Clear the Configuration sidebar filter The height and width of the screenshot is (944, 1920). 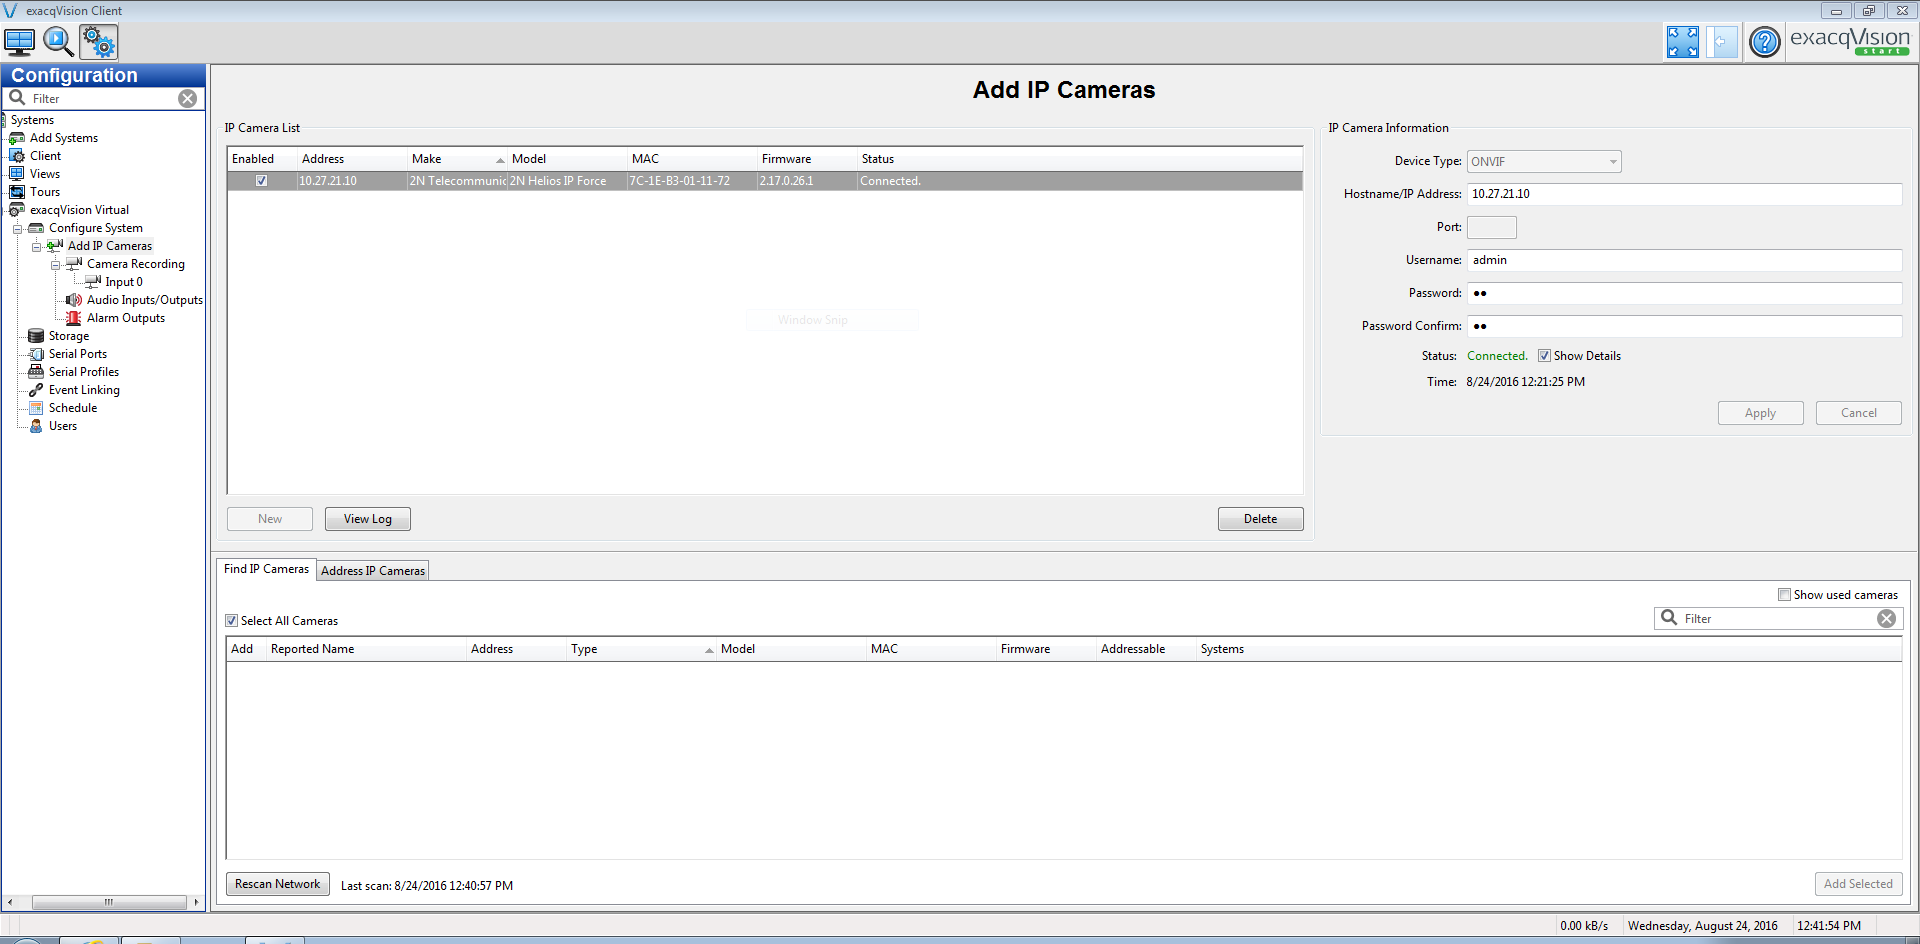pyautogui.click(x=187, y=98)
